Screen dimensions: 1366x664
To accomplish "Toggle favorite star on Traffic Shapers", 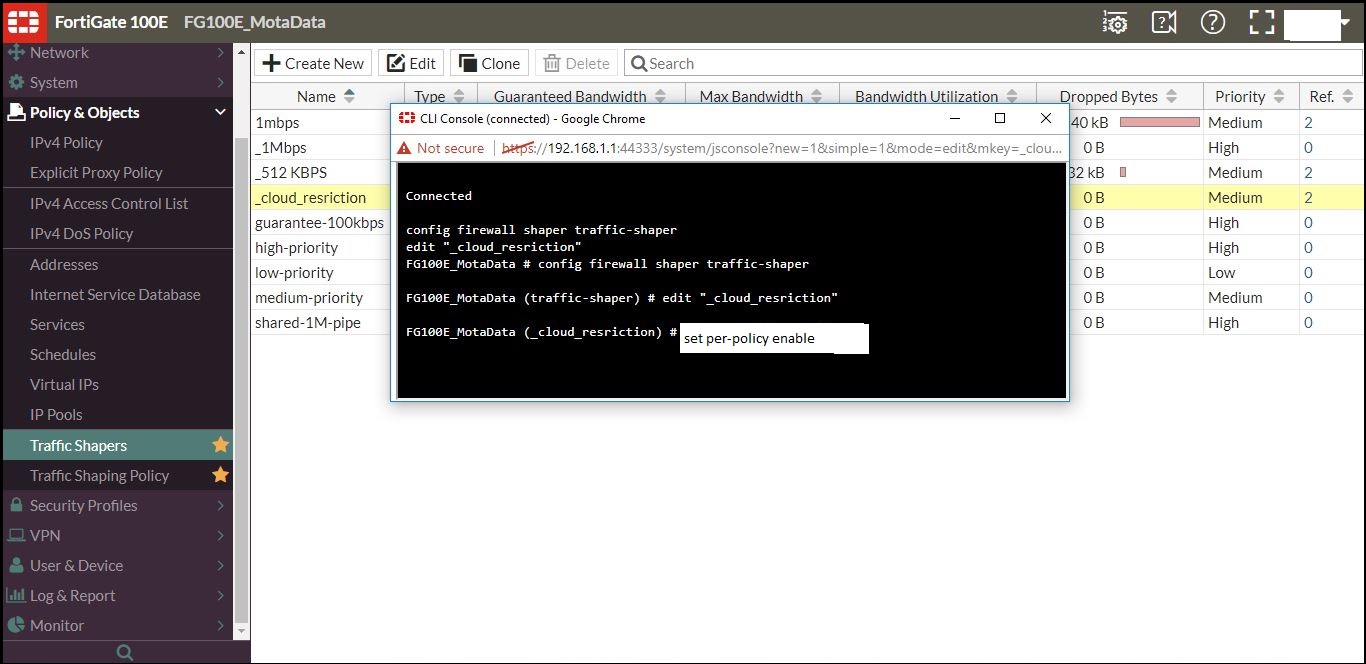I will tap(221, 445).
